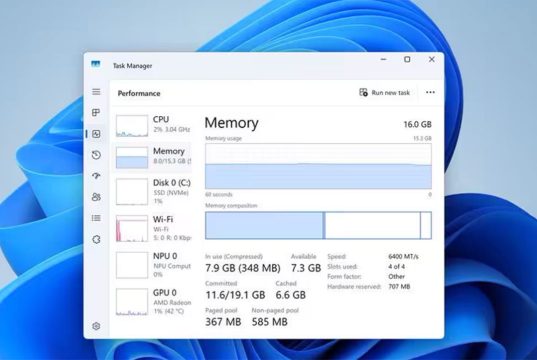The image size is (537, 360).
Task: Select the NPU 0 performance entry
Action: [153, 265]
